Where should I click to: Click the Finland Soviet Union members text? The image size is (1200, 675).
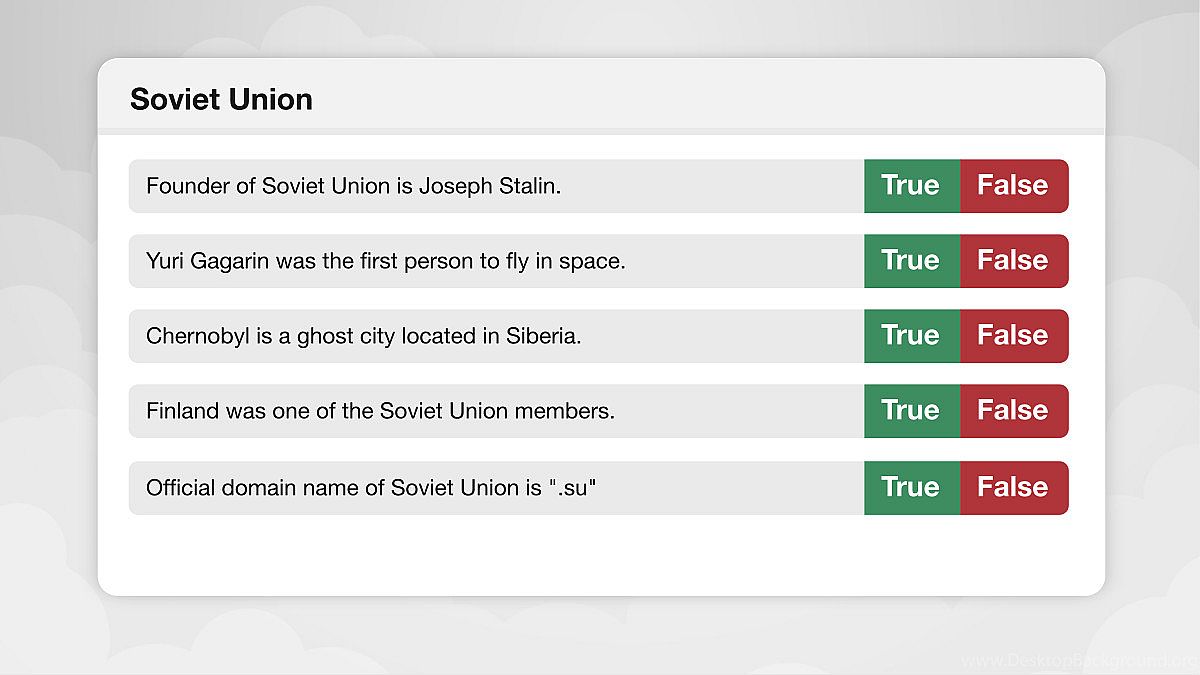(x=380, y=411)
